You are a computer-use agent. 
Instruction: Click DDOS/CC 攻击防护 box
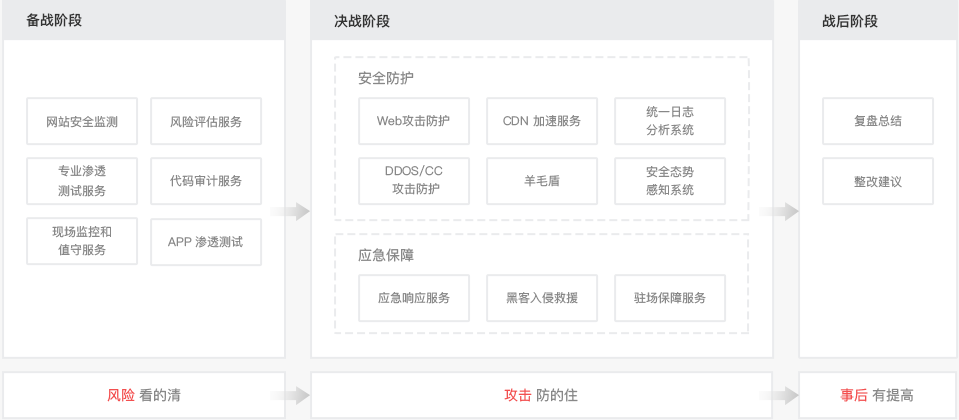tap(413, 180)
